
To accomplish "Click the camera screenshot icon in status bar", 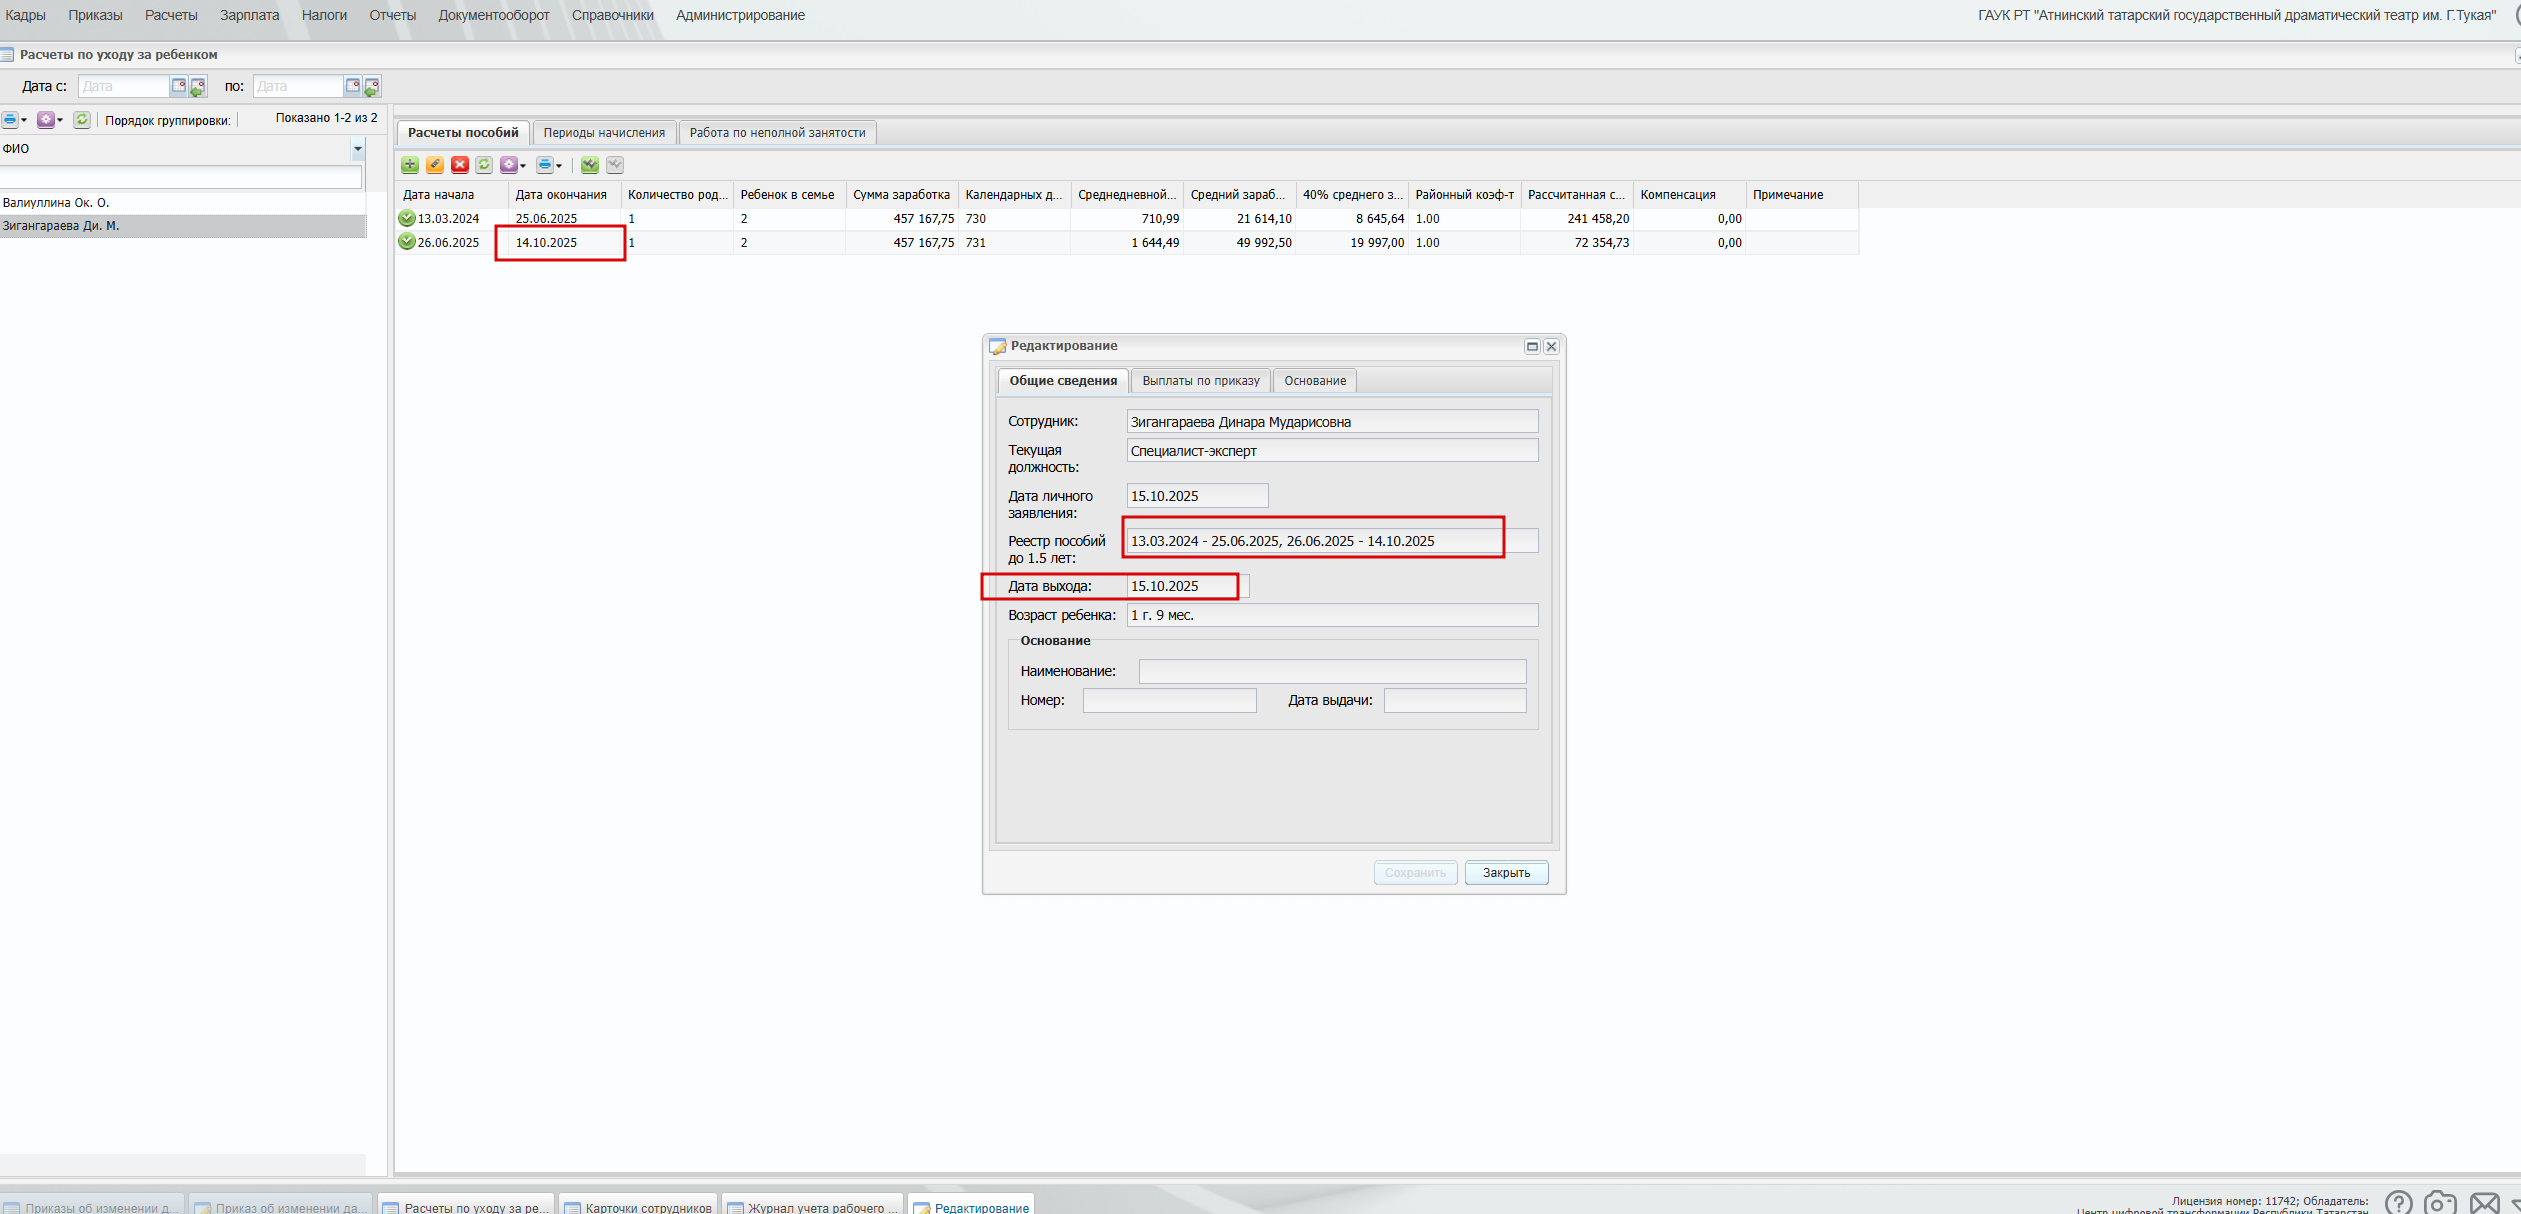I will point(2439,1203).
